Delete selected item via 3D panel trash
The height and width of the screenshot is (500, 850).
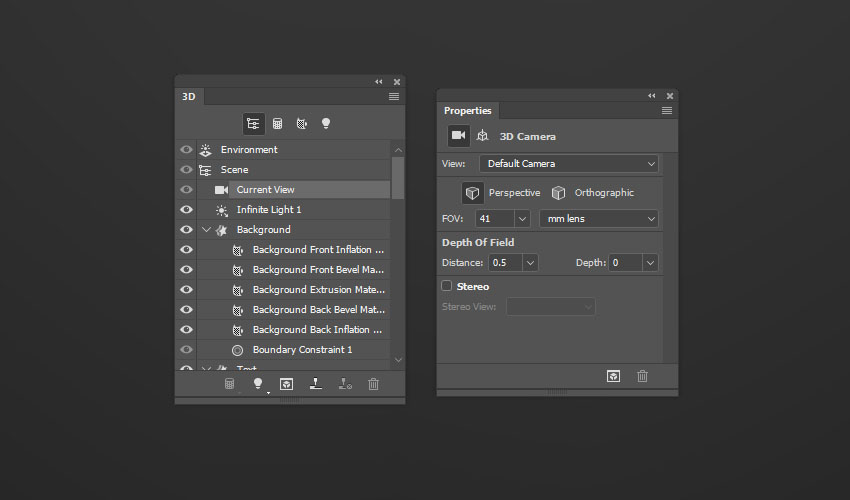[x=374, y=384]
